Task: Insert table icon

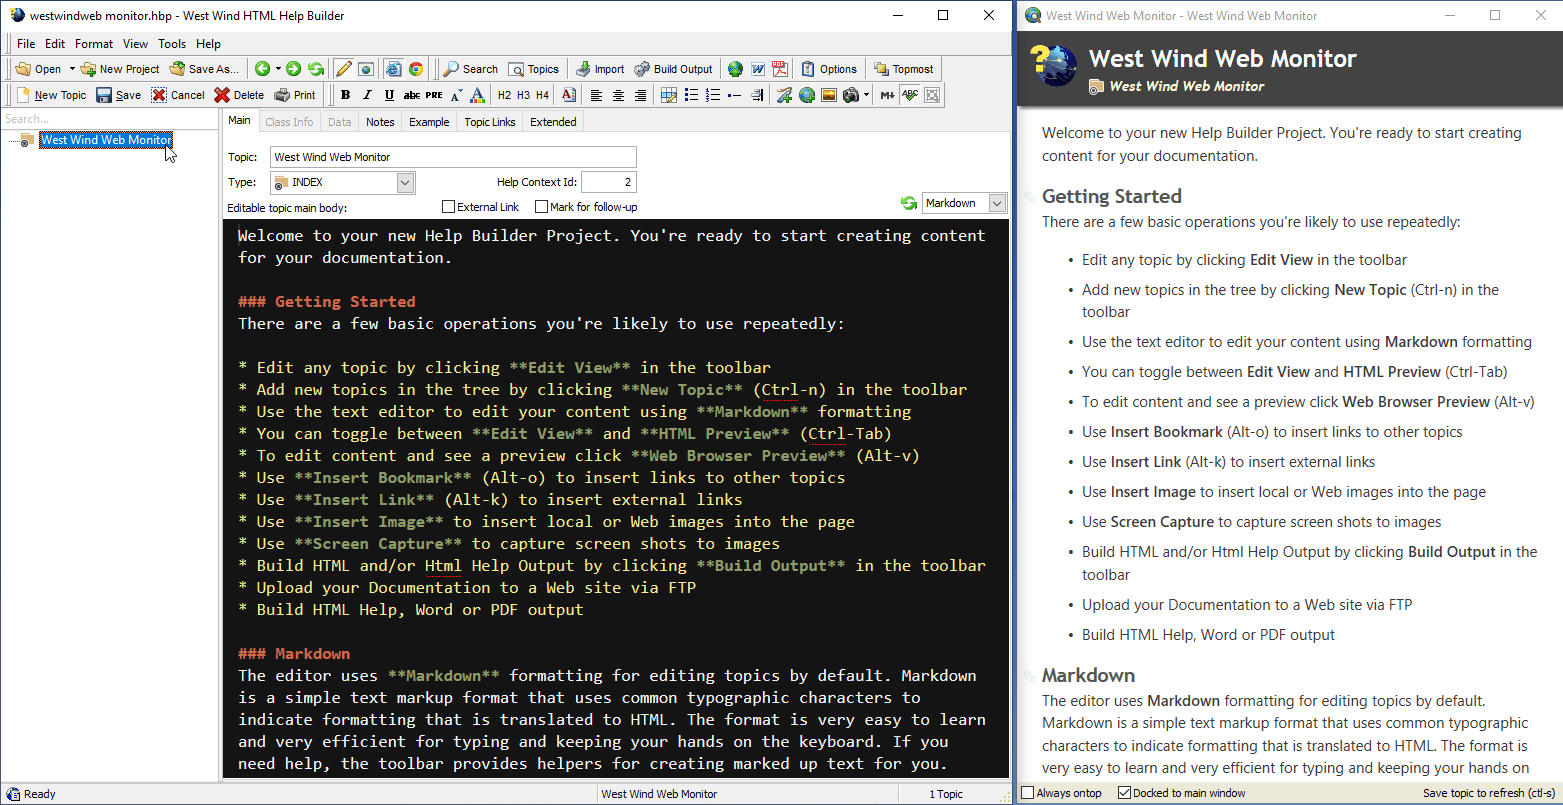Action: pos(668,95)
